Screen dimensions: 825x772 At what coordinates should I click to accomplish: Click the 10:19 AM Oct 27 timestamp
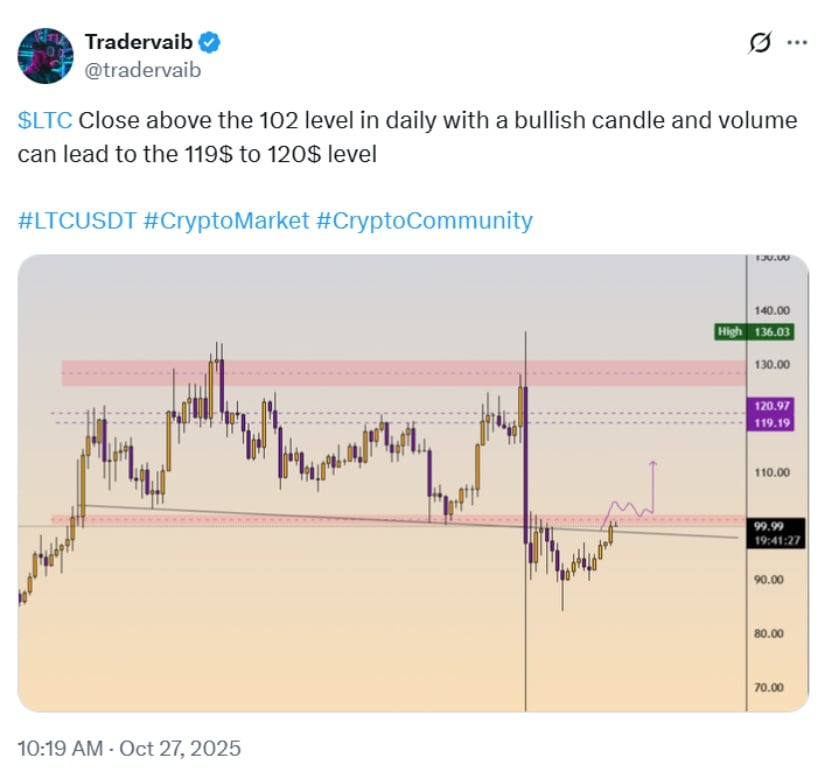pos(130,748)
